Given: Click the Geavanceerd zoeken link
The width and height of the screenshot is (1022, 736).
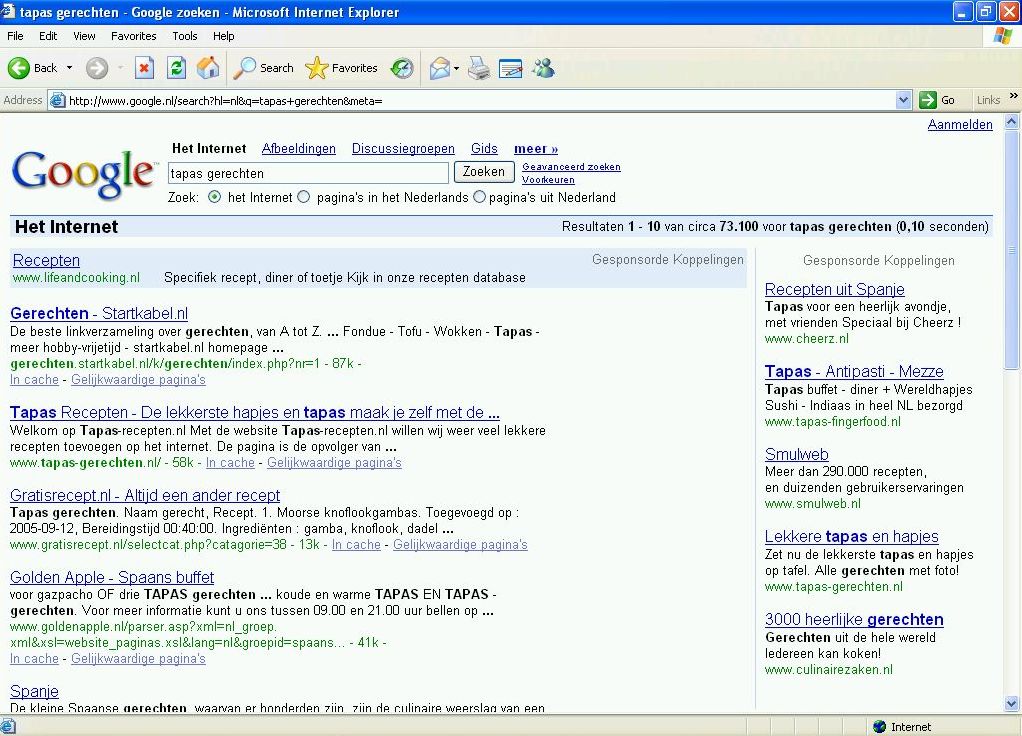Looking at the screenshot, I should pyautogui.click(x=571, y=167).
